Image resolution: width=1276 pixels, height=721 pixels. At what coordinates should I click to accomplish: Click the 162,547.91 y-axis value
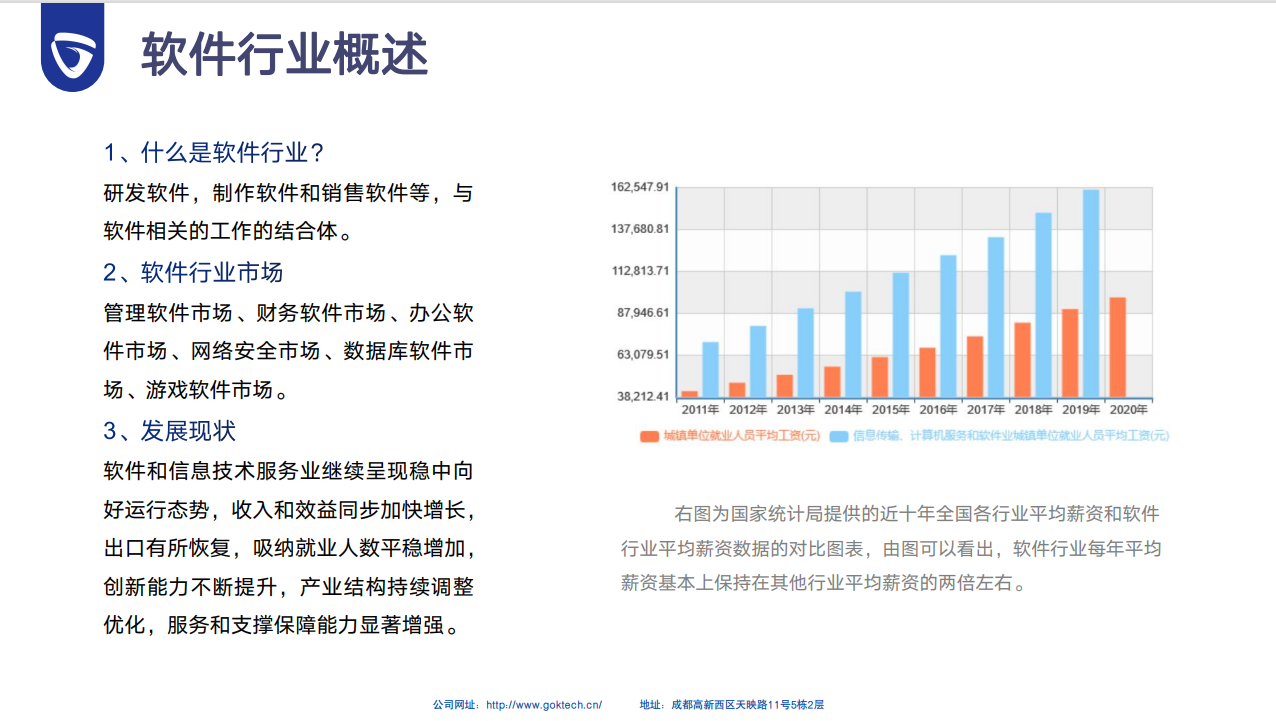tap(640, 188)
